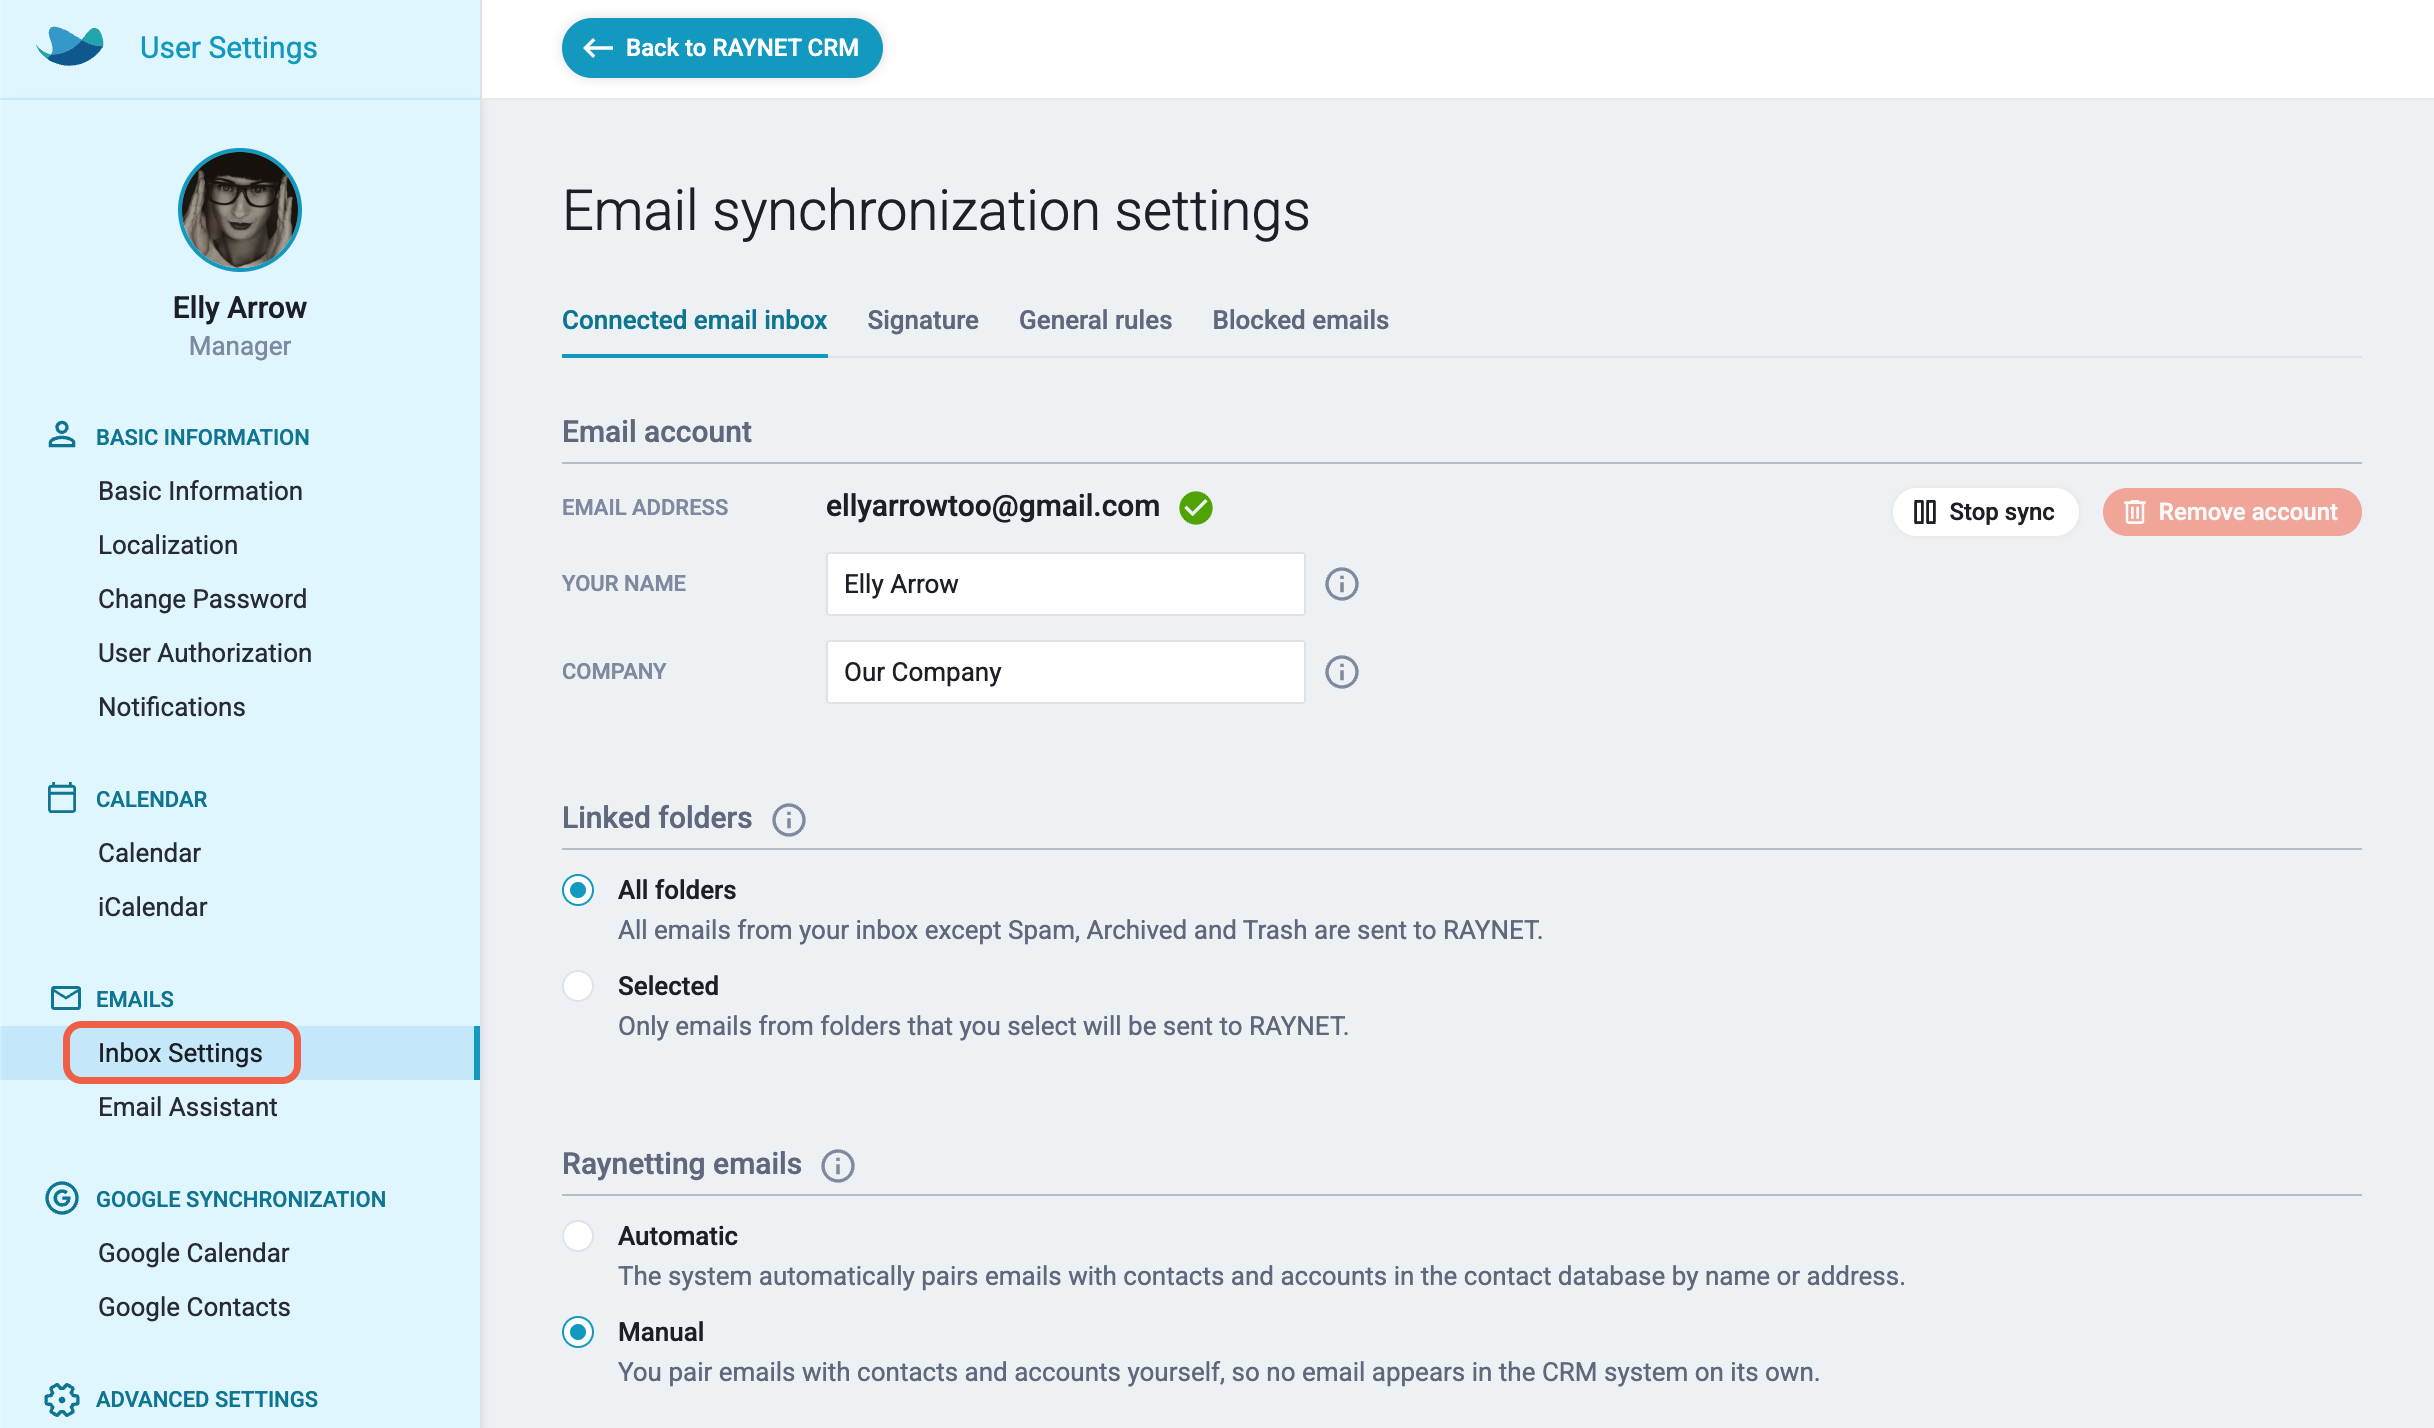This screenshot has height=1428, width=2434.
Task: Click the Elly Arrow profile name
Action: pos(240,307)
